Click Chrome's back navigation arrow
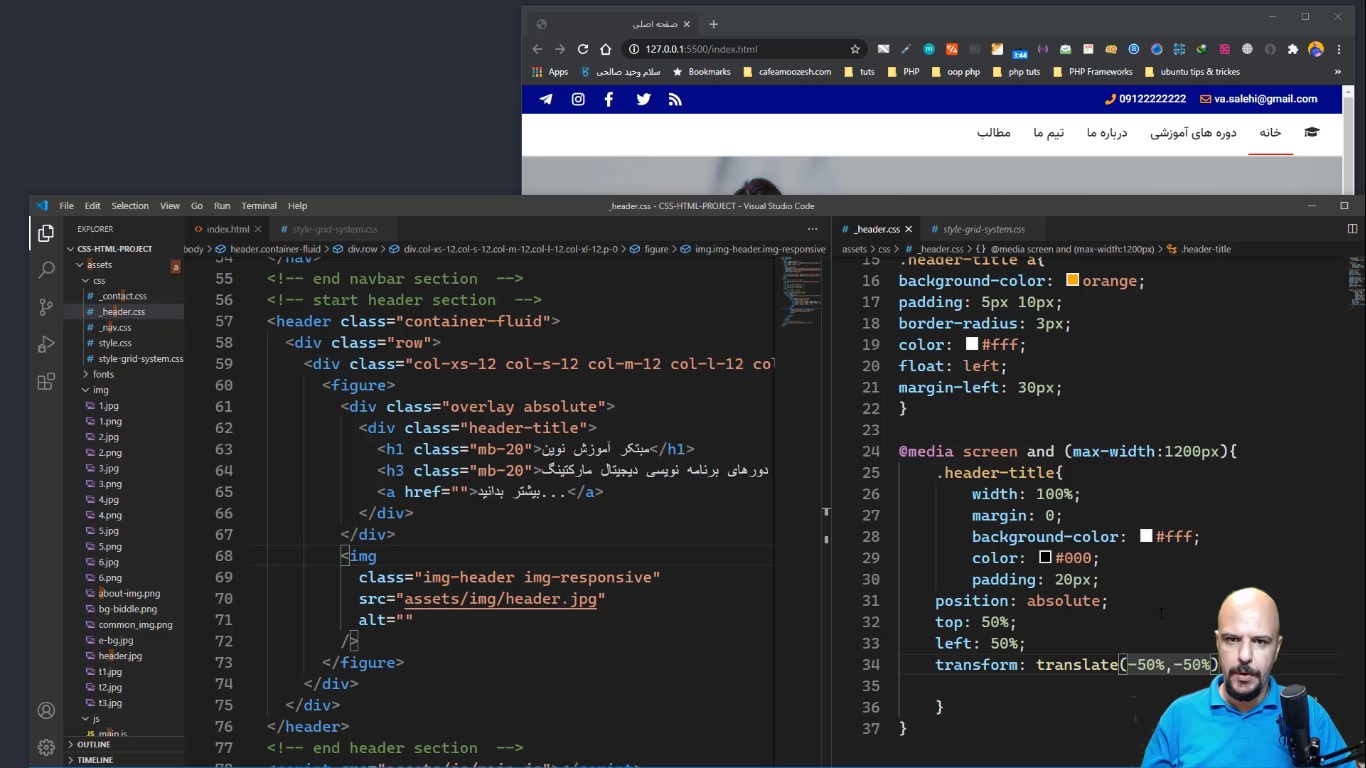1366x768 pixels. coord(538,49)
